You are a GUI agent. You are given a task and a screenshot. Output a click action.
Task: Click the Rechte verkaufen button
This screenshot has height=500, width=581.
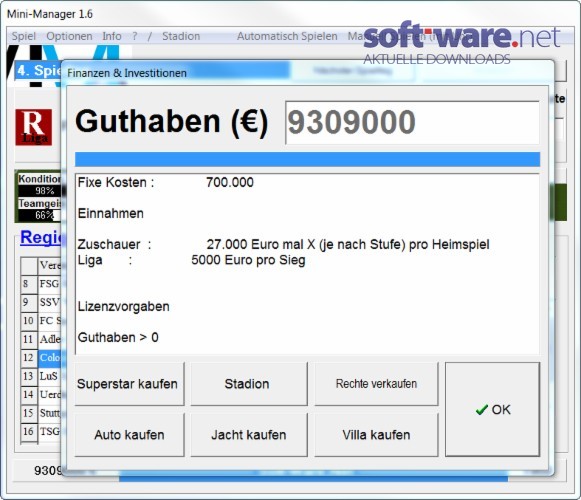pyautogui.click(x=376, y=384)
